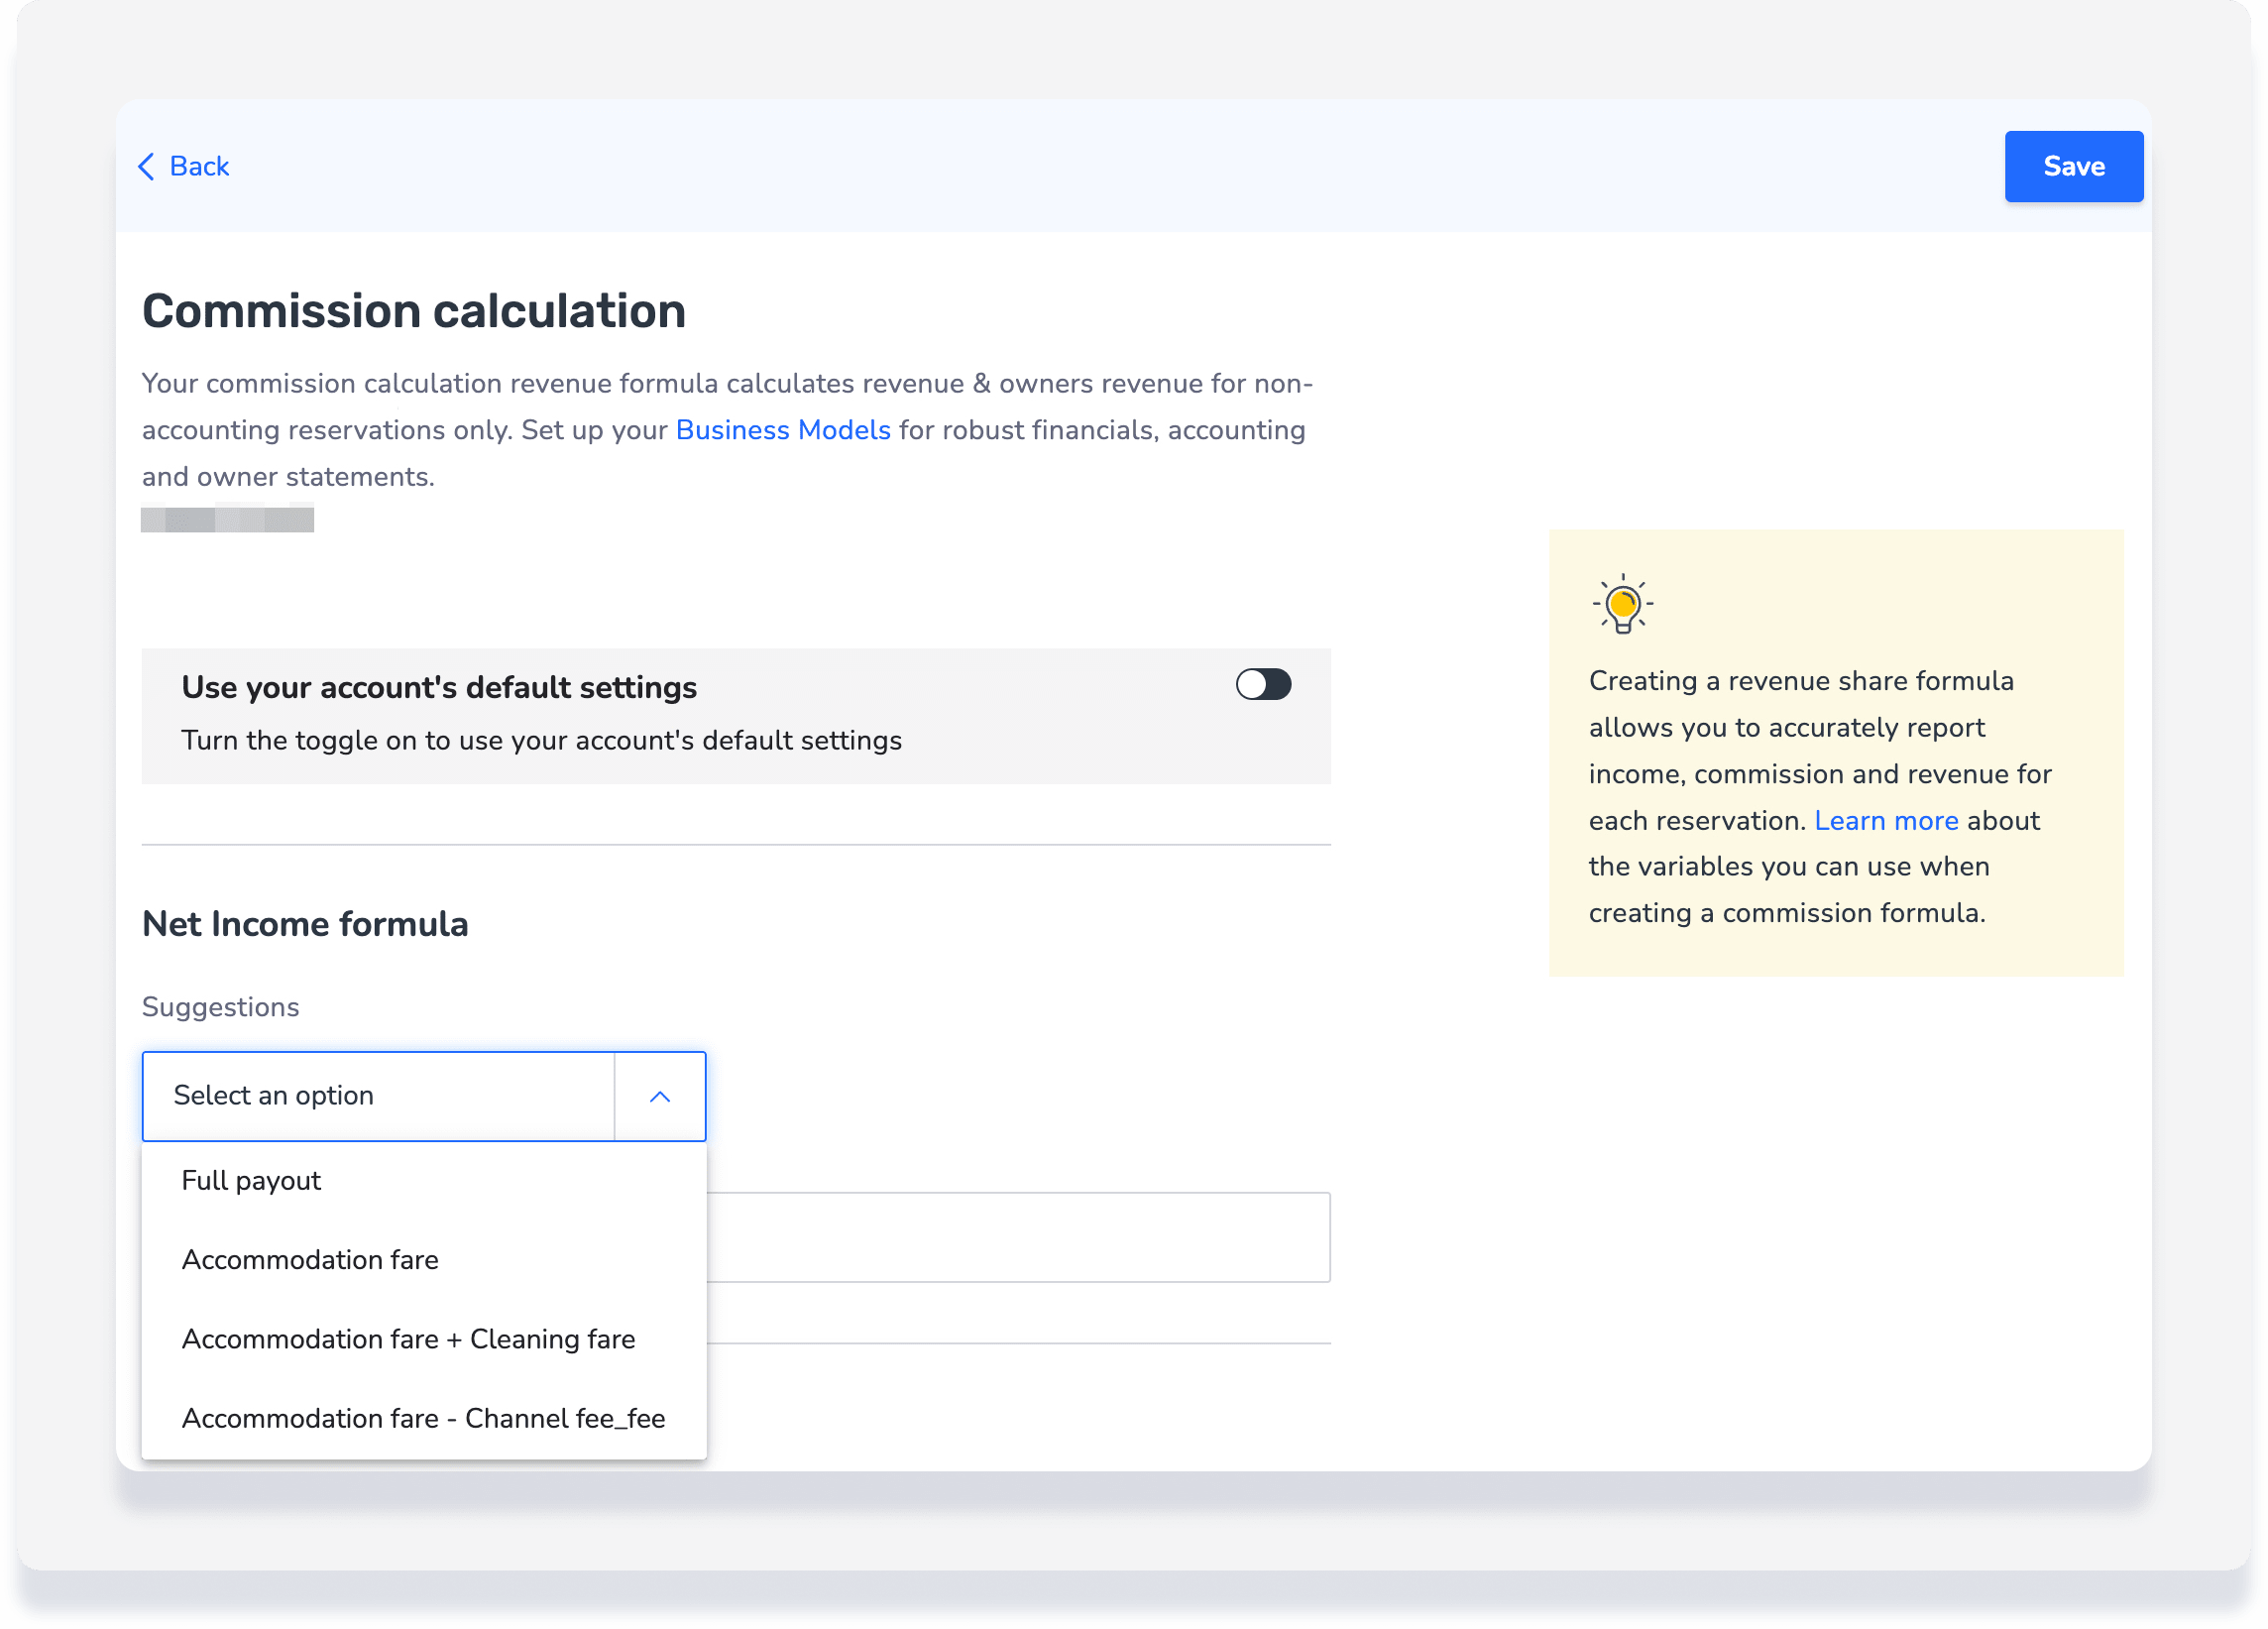The image size is (2268, 1629).
Task: Pick Accommodation fare + Cleaning fare option
Action: pos(408,1338)
